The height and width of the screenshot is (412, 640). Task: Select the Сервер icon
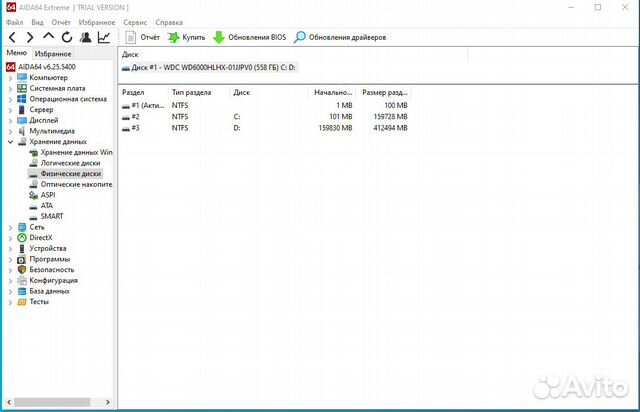click(22, 109)
